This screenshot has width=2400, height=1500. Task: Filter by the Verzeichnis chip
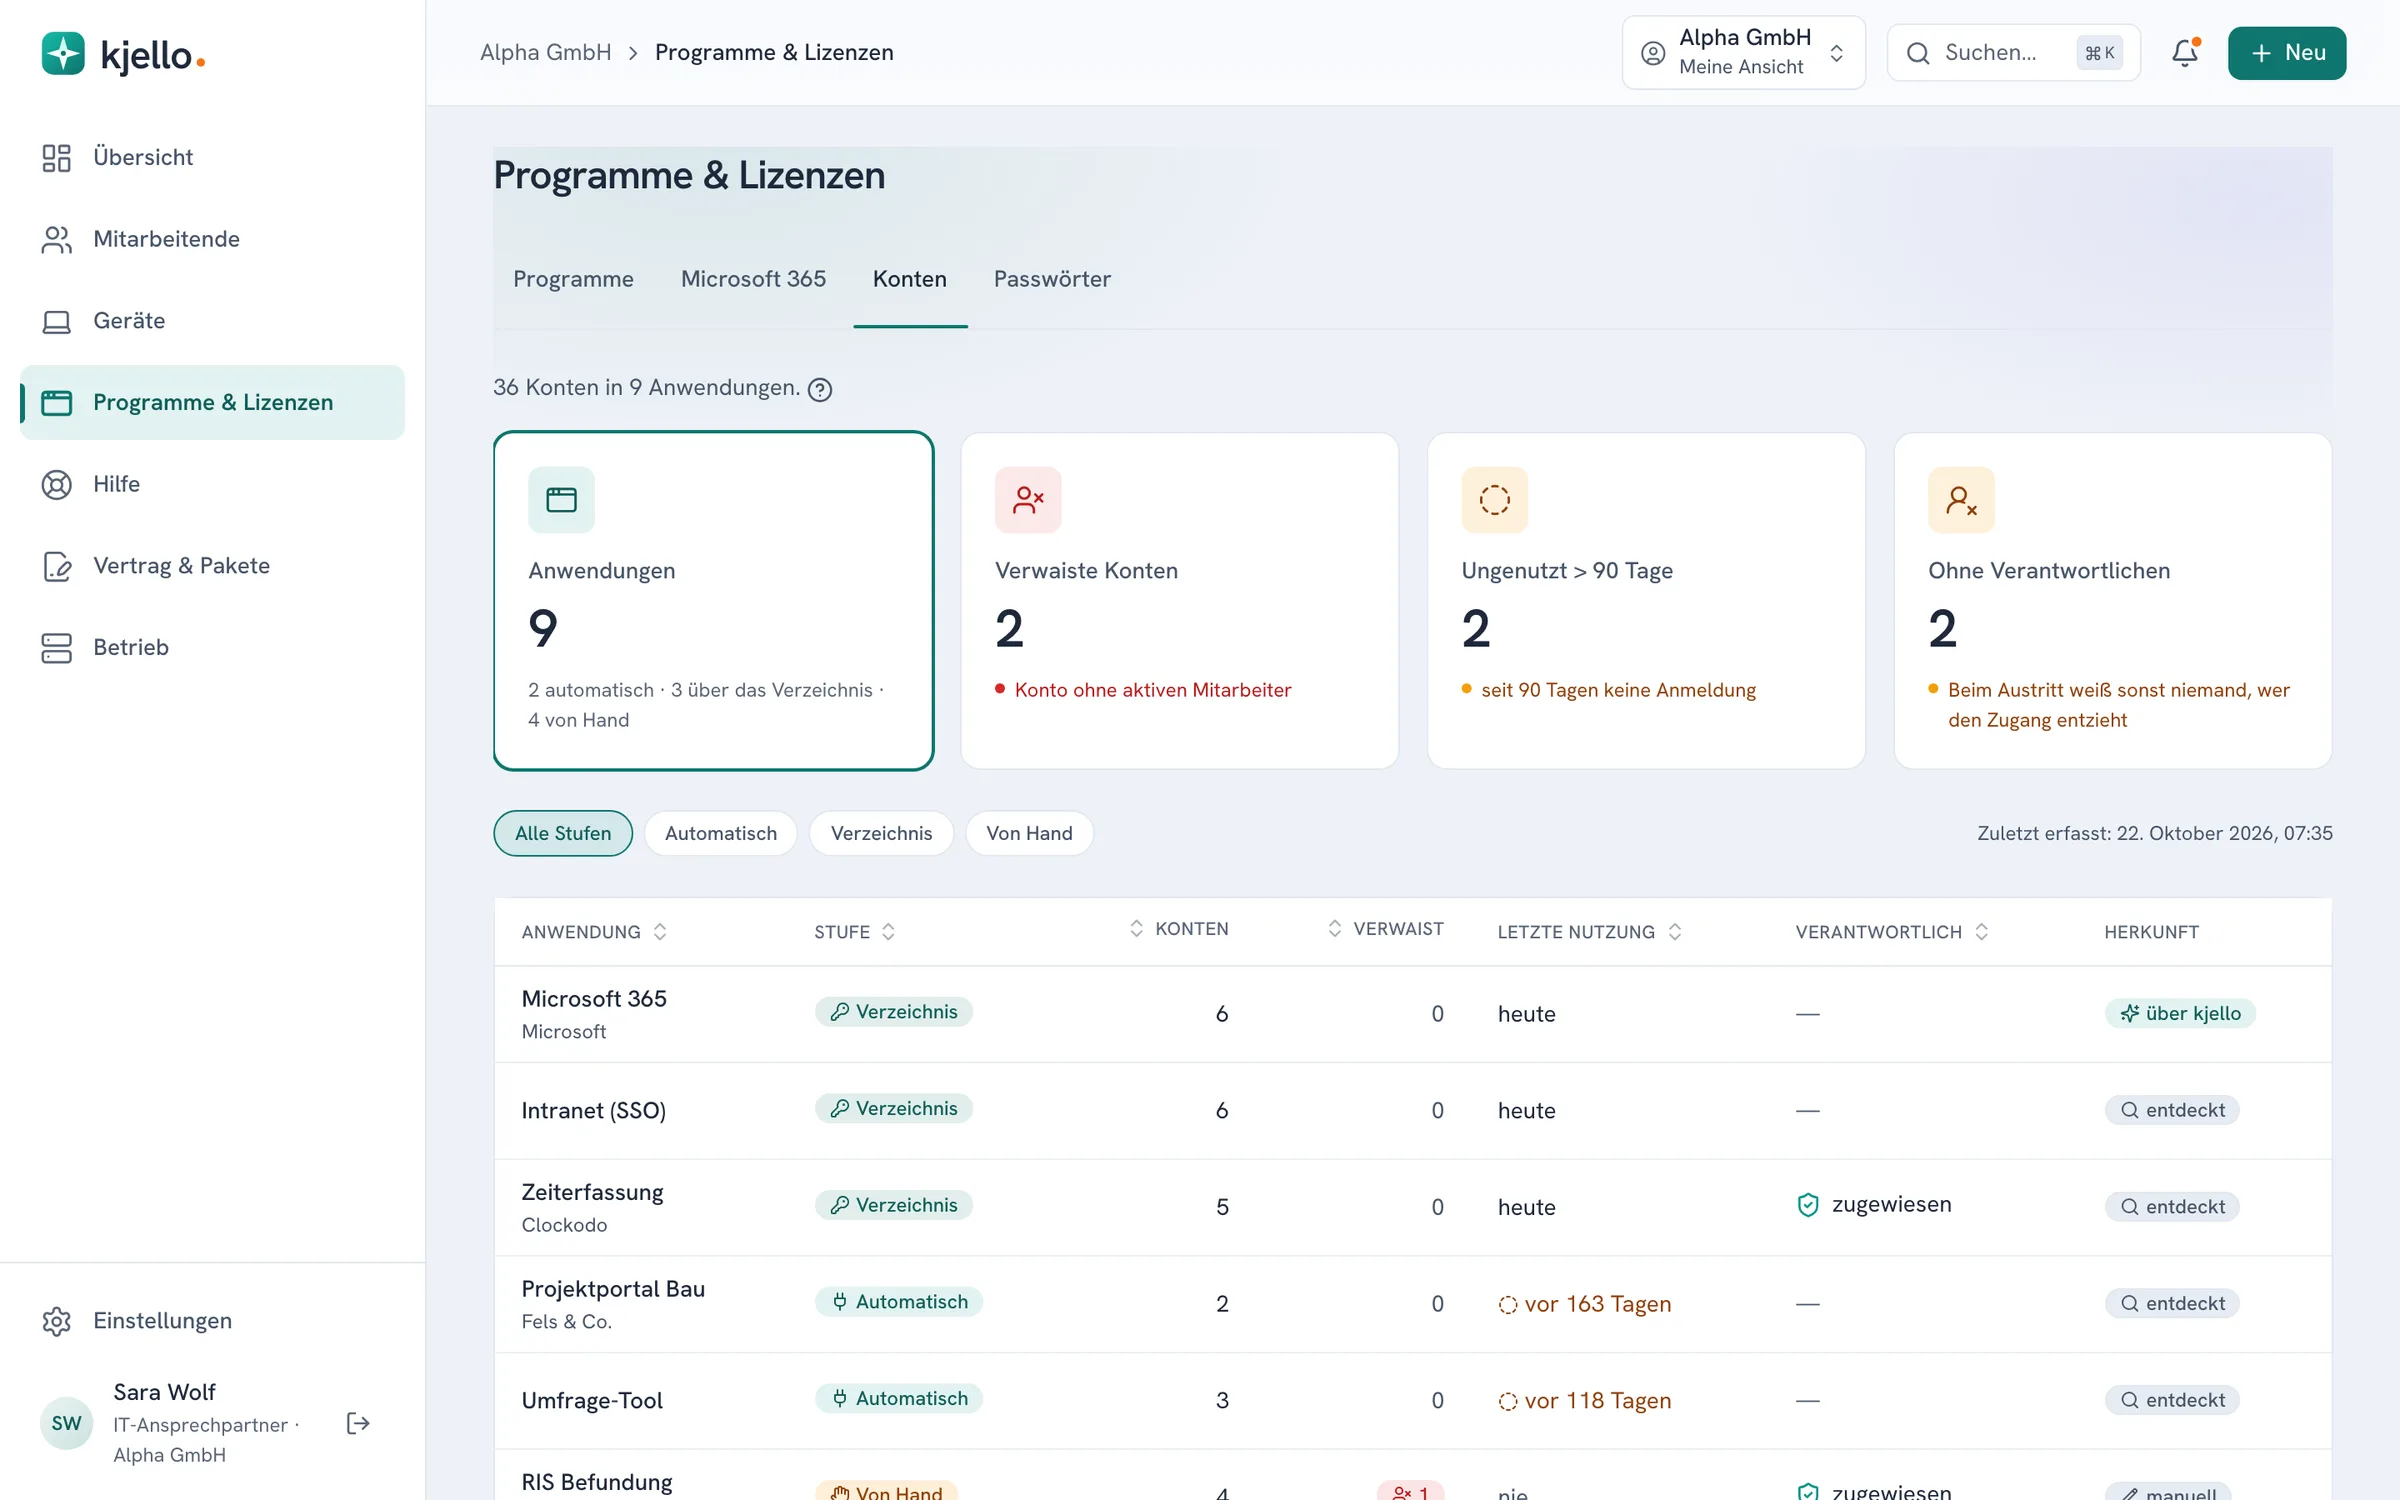tap(881, 833)
